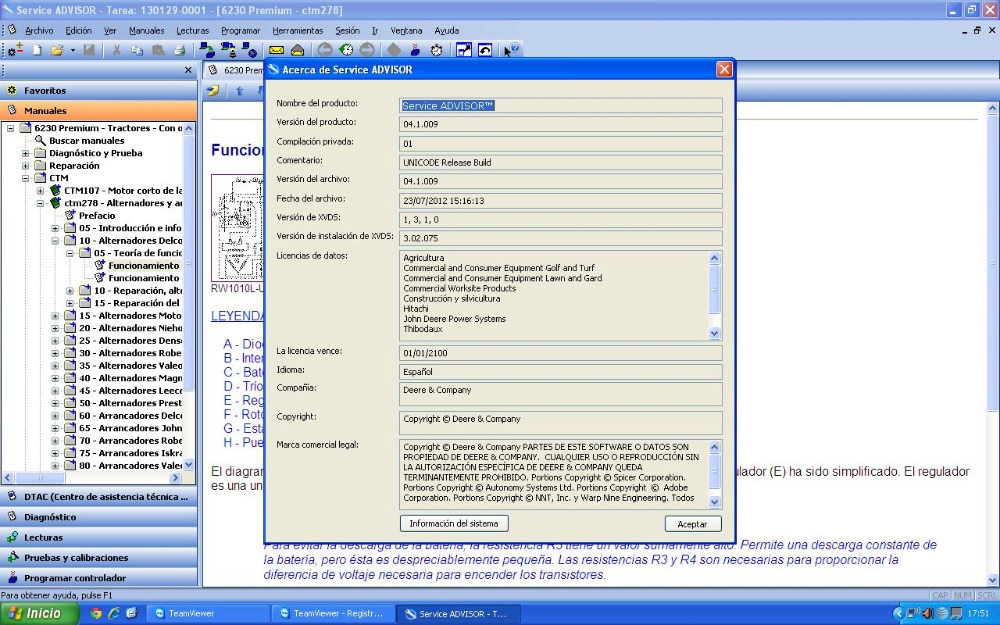
Task: Click the stopwatch timer toolbar icon
Action: tap(436, 50)
